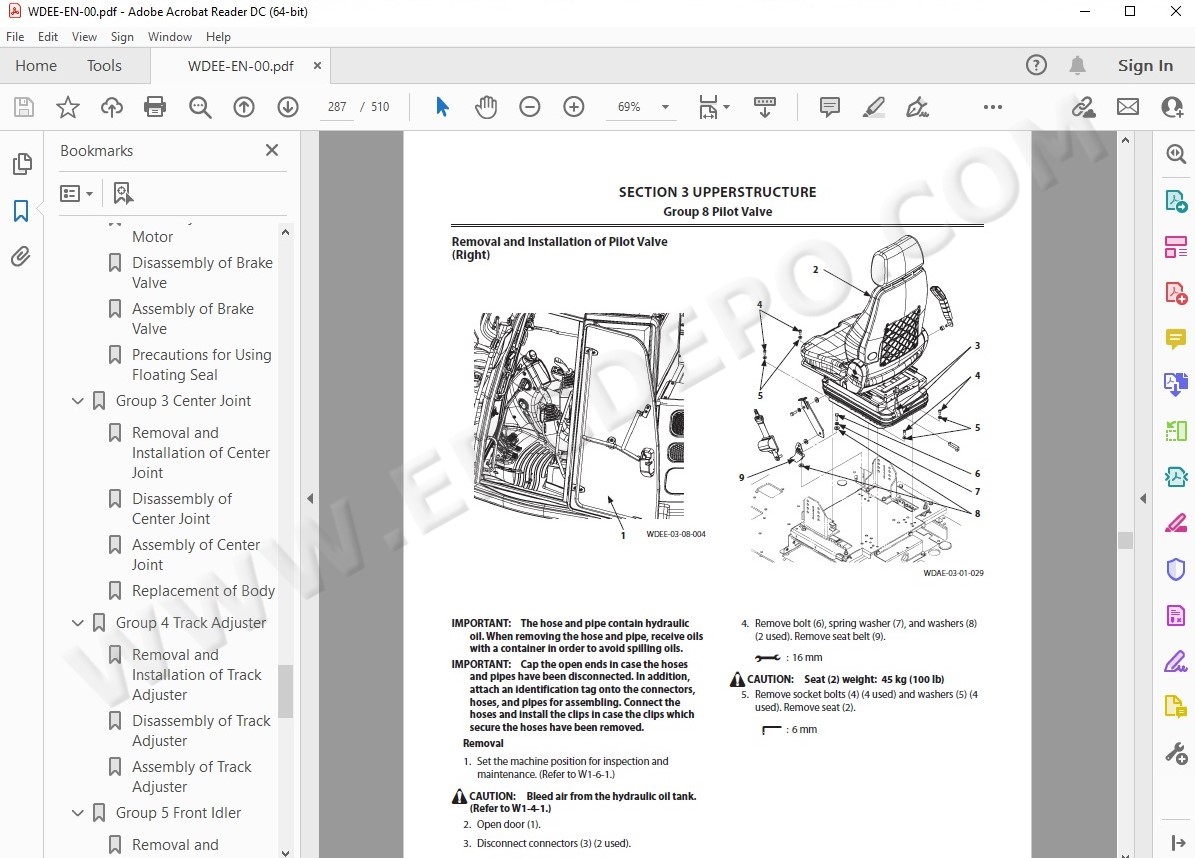Image resolution: width=1195 pixels, height=858 pixels.
Task: Open More Tools wrench icon in the right pane
Action: pos(1176,754)
